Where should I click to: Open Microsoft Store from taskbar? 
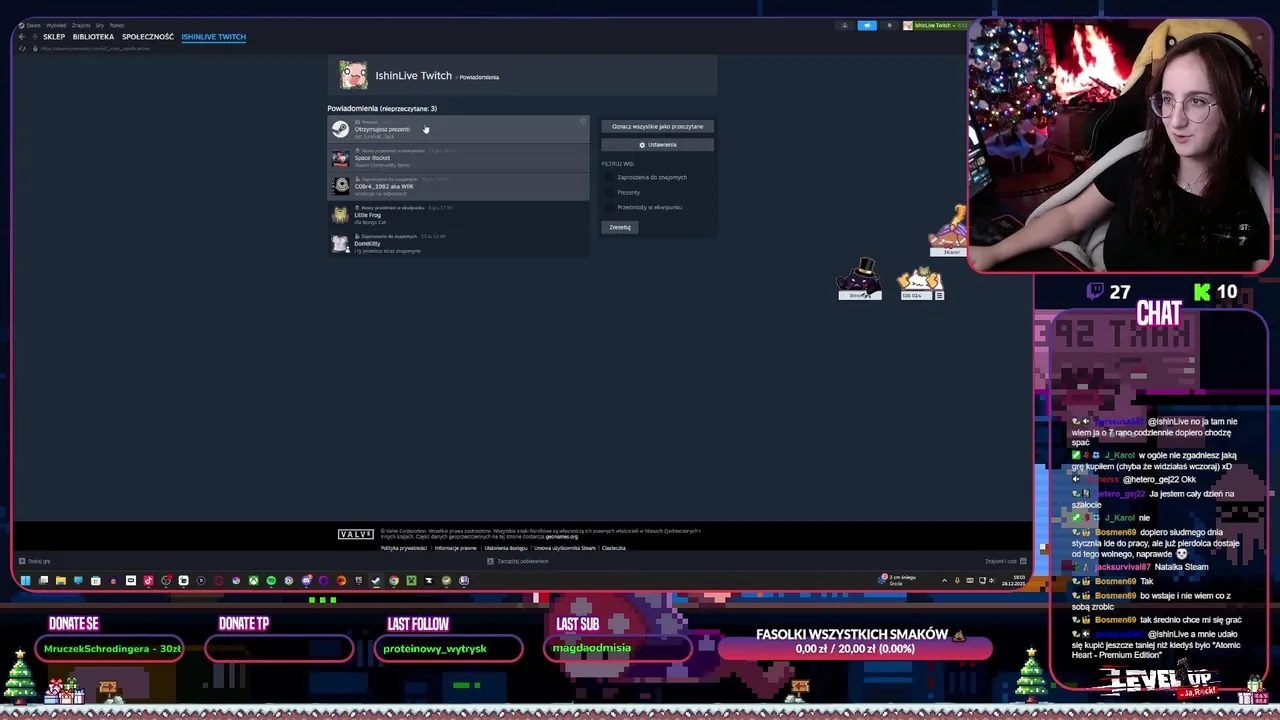95,580
